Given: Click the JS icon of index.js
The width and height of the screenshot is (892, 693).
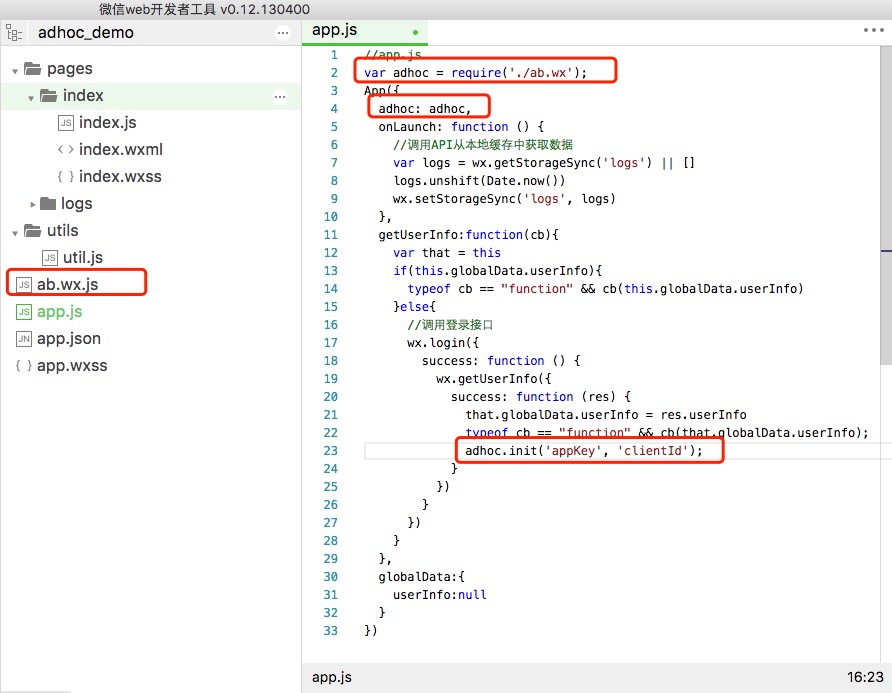Looking at the screenshot, I should pos(66,122).
